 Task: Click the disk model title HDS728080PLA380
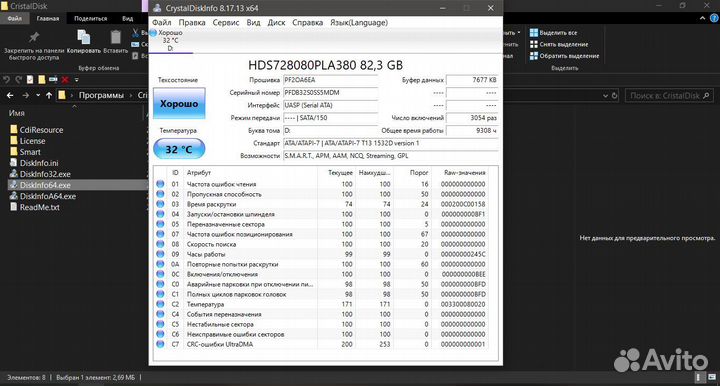point(326,65)
